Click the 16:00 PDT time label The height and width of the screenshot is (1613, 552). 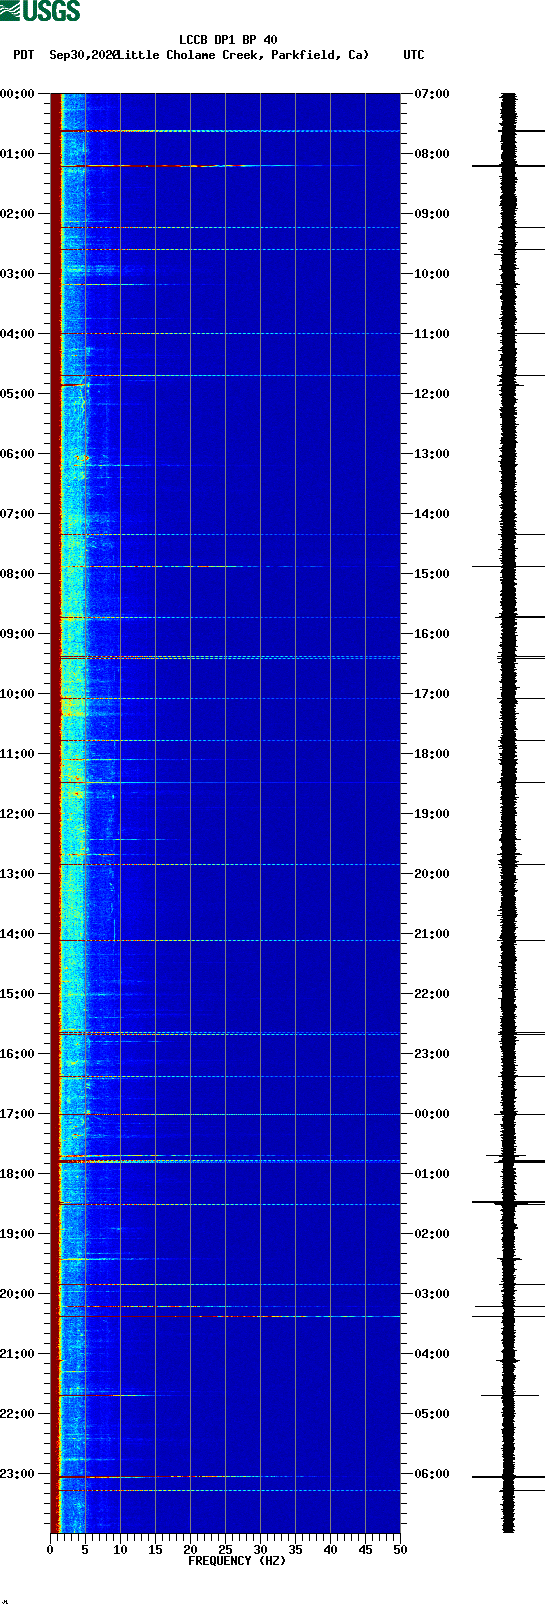pyautogui.click(x=18, y=1054)
